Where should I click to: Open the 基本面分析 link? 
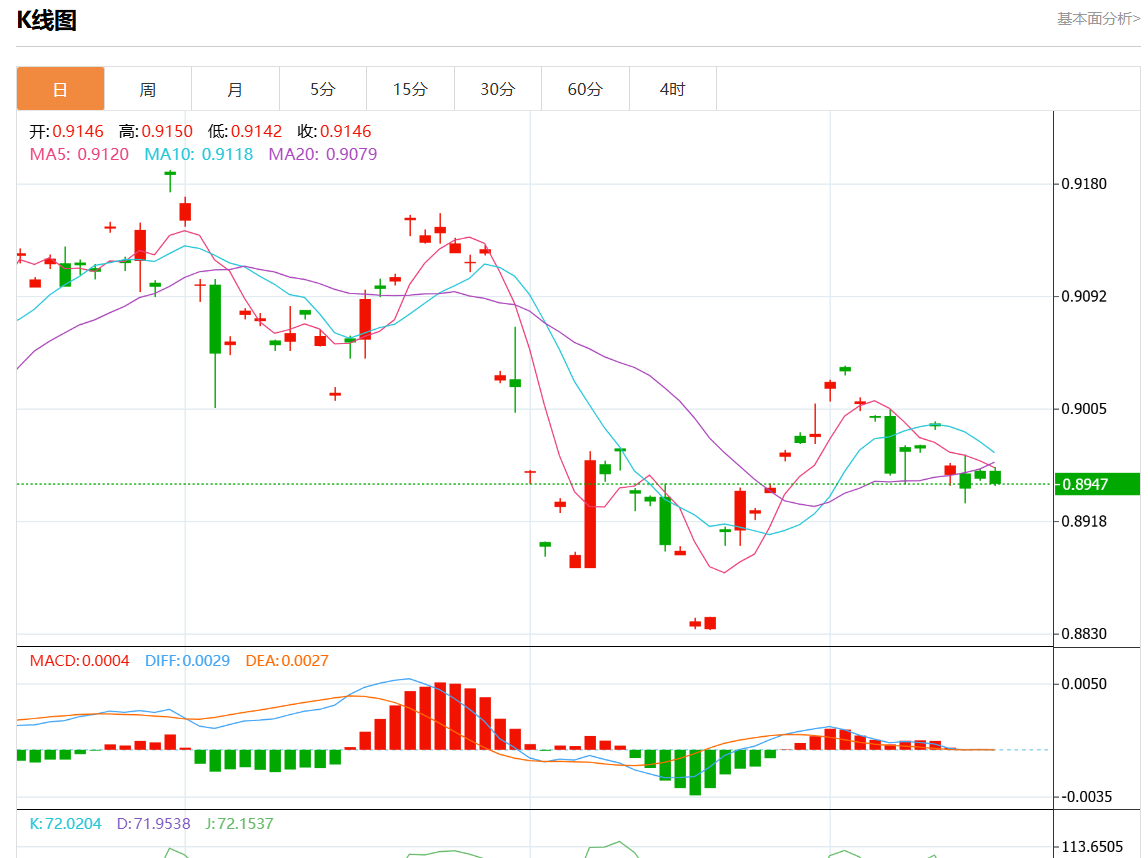tap(1098, 19)
